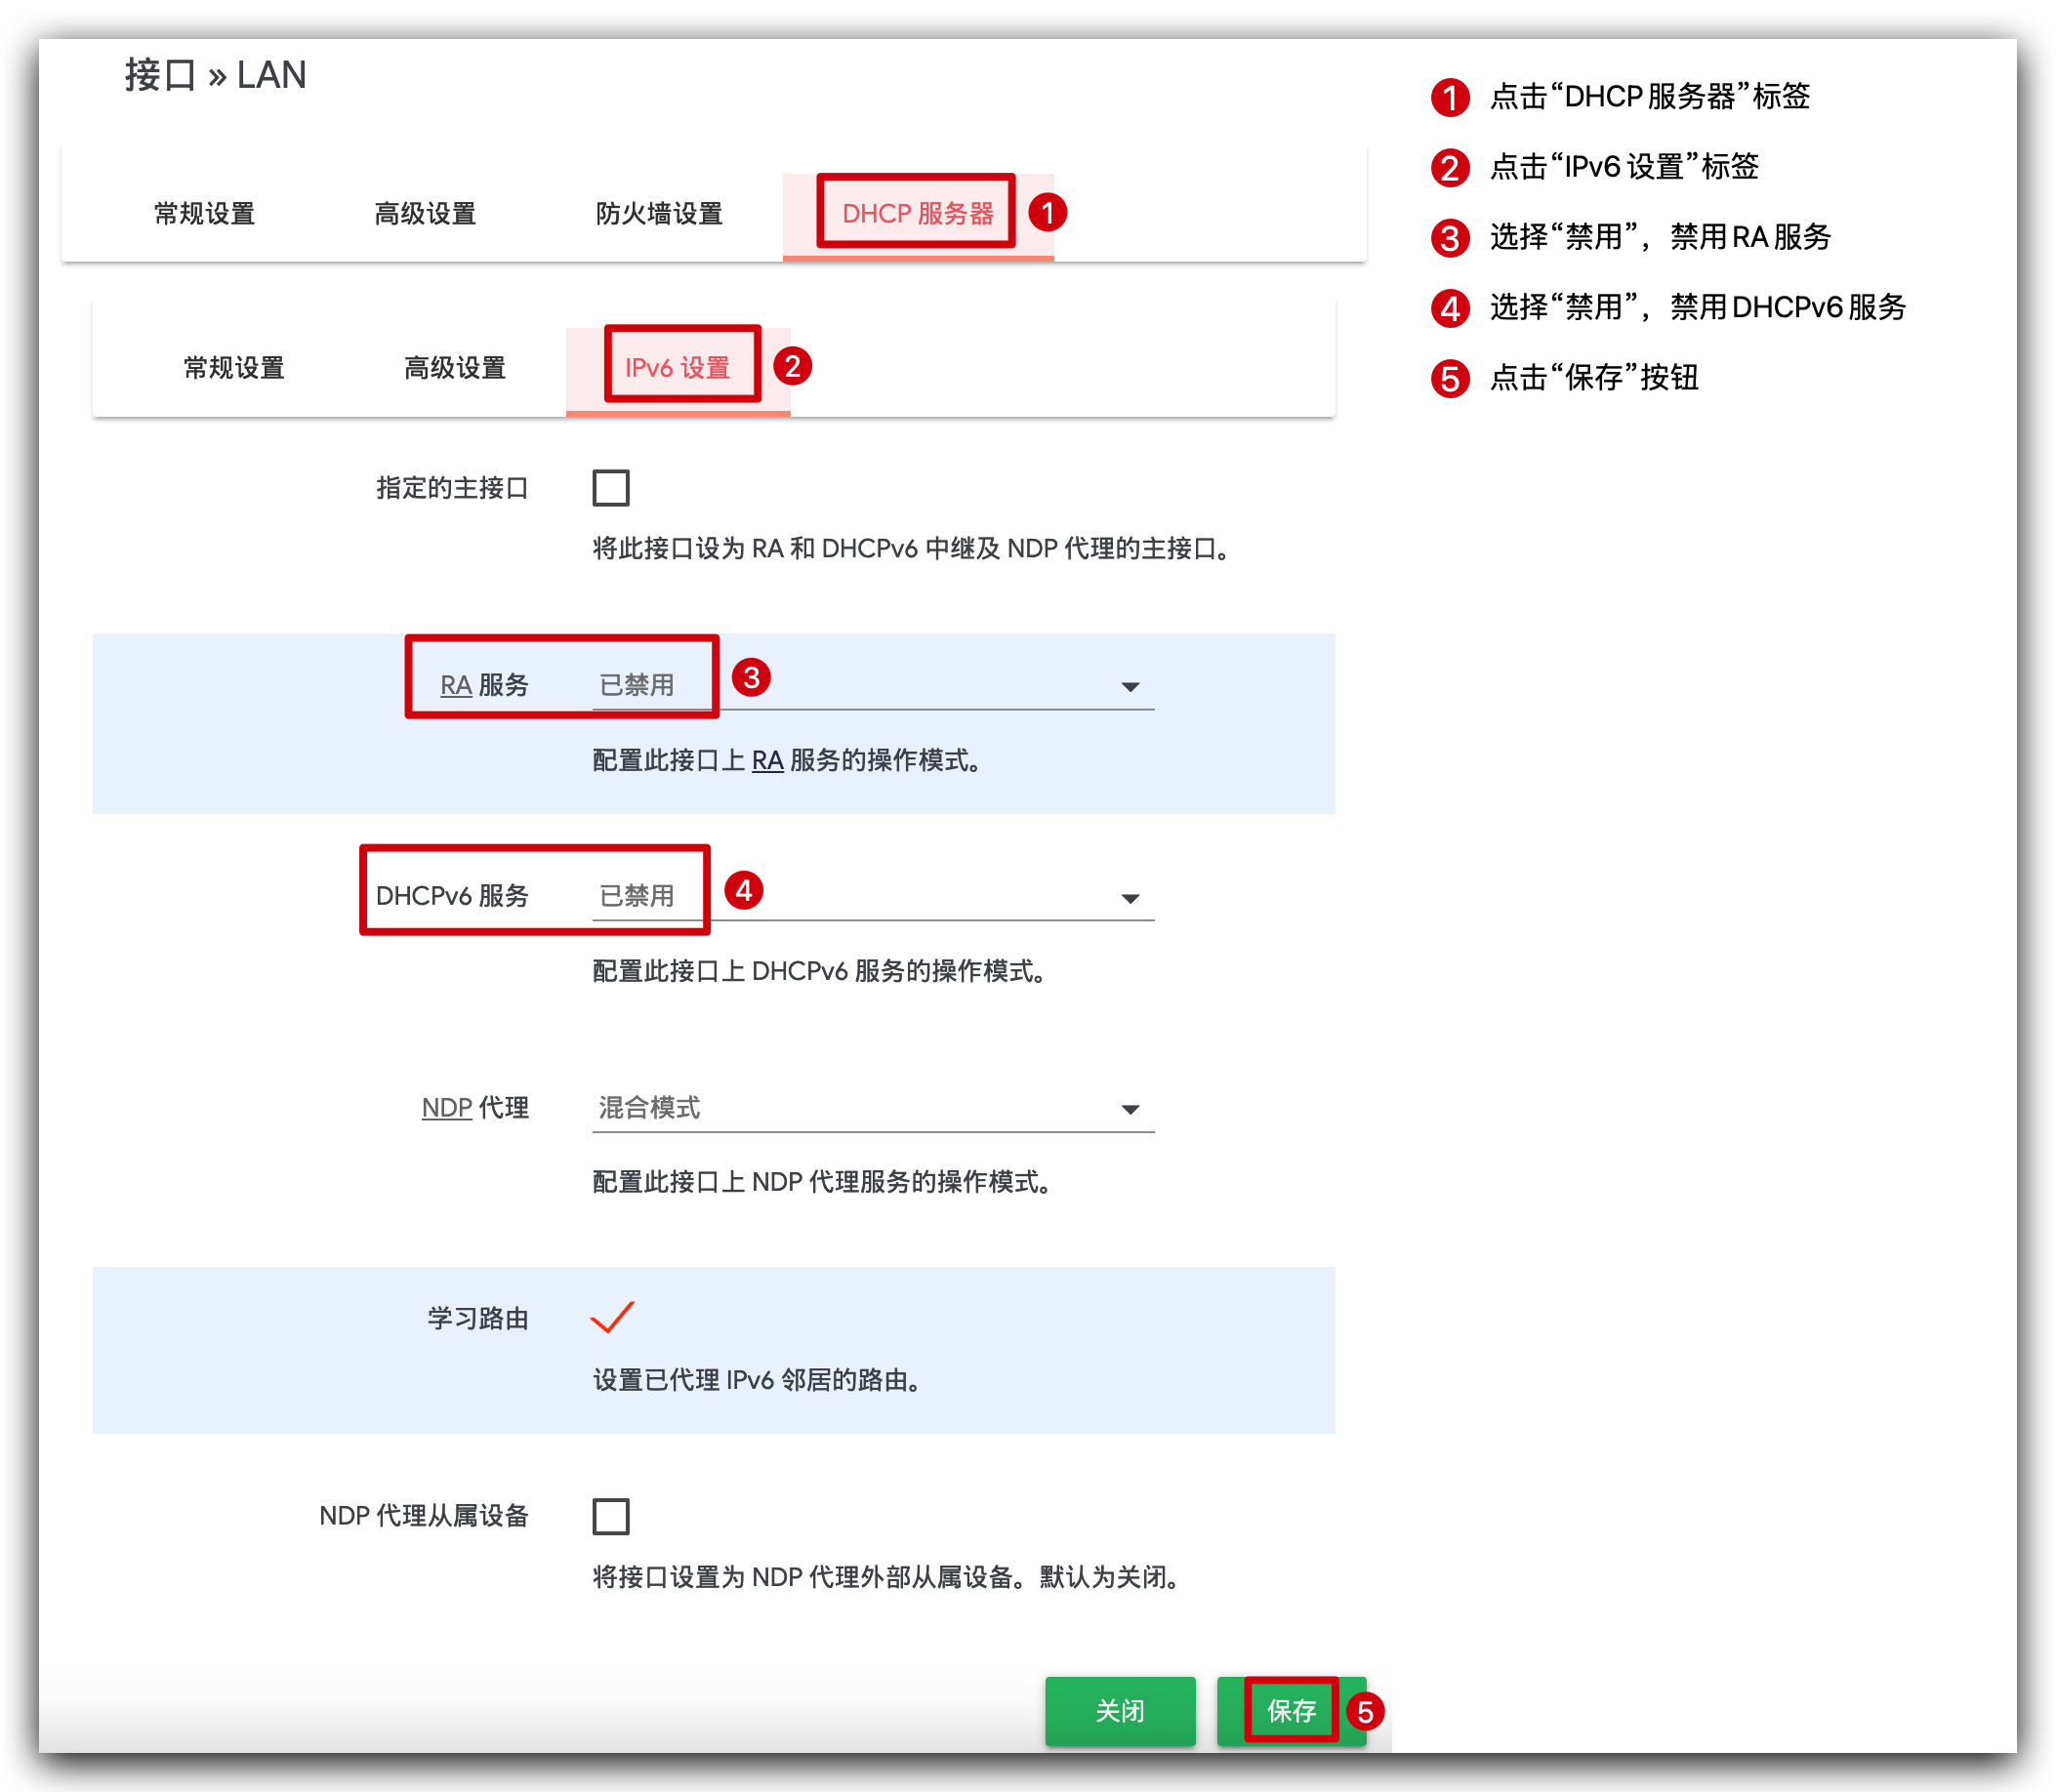Click the RA 服务 dropdown arrow
The height and width of the screenshot is (1792, 2056).
1130,687
